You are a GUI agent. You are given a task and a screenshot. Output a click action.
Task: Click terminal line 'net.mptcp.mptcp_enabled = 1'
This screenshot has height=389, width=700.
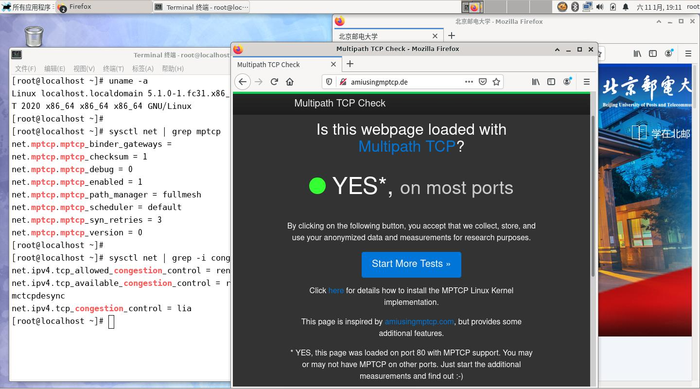point(77,182)
